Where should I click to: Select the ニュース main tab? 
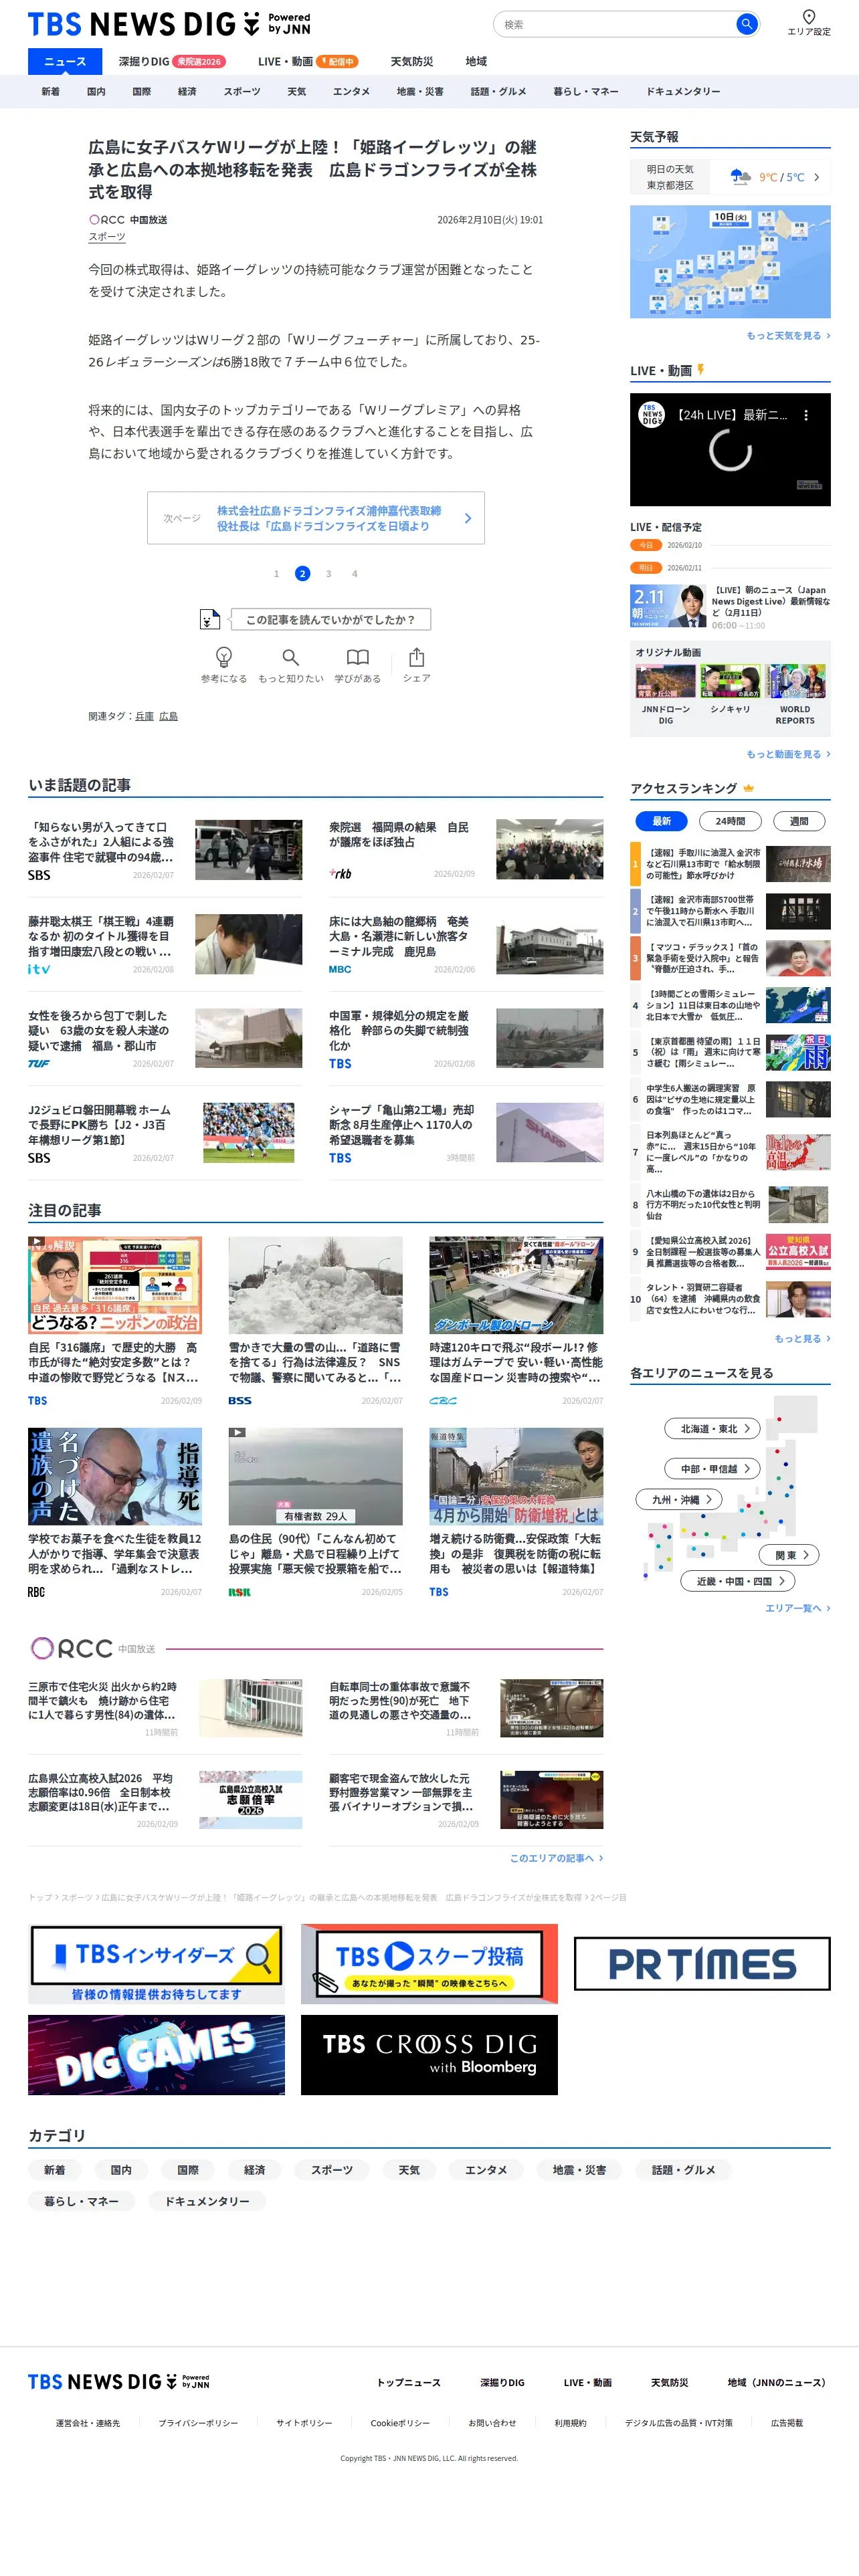point(65,61)
